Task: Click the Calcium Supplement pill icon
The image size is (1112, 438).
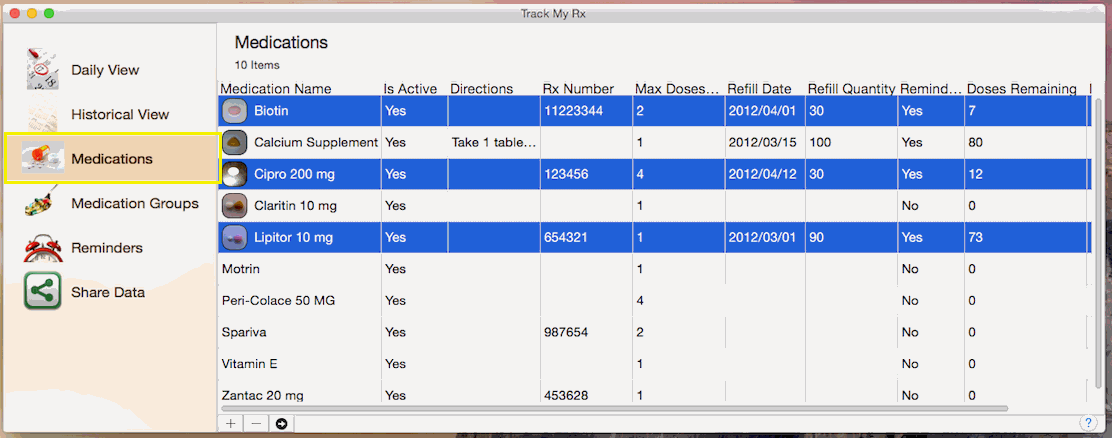Action: click(235, 142)
